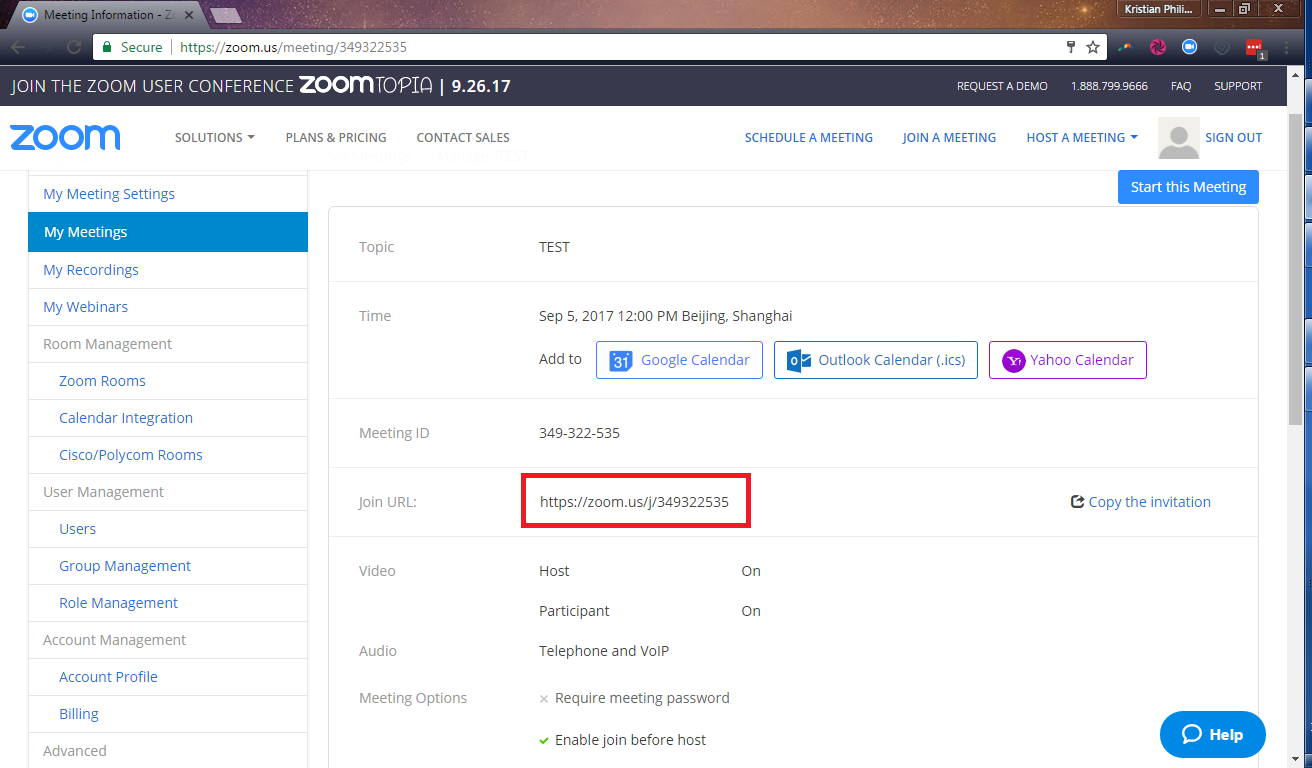The width and height of the screenshot is (1312, 768).
Task: Click the blue Zoom extension icon
Action: point(1190,47)
